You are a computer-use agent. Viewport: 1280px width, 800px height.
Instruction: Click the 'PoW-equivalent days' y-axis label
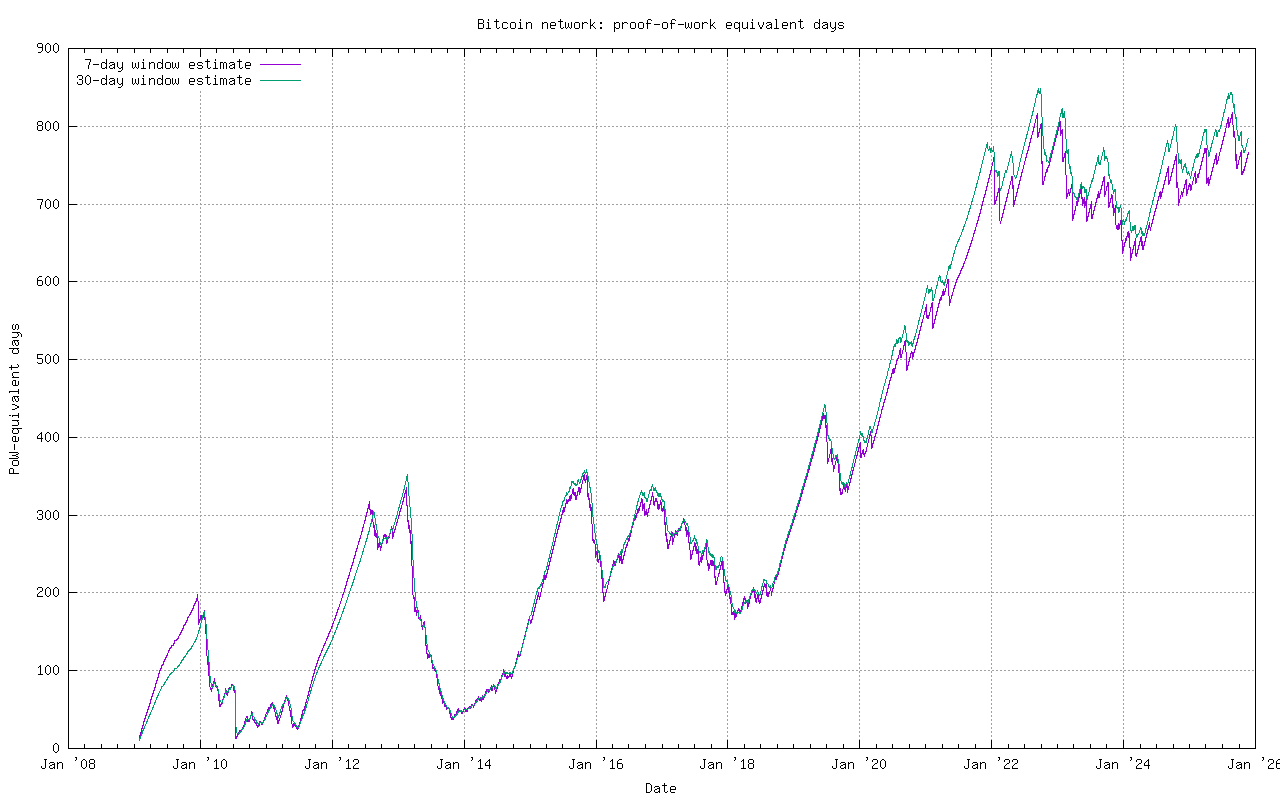[x=15, y=398]
